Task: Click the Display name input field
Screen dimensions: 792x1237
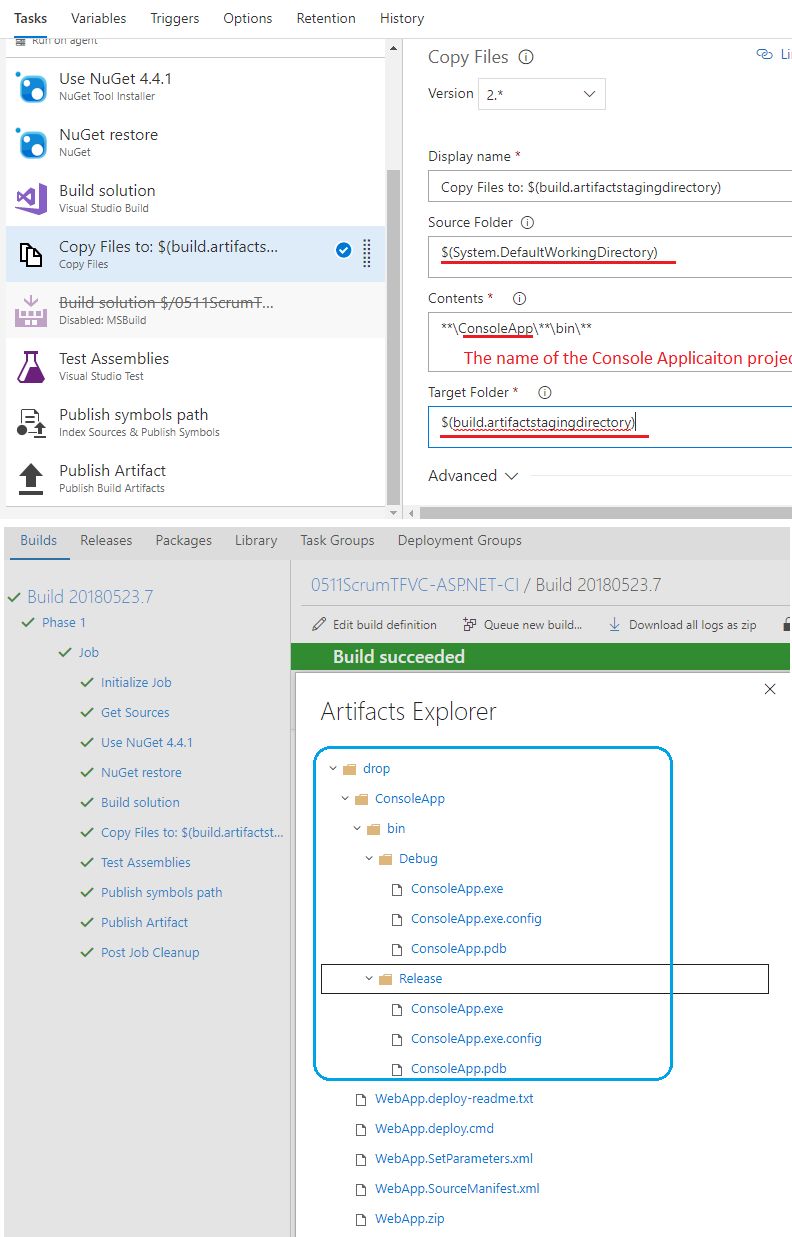Action: coord(610,187)
